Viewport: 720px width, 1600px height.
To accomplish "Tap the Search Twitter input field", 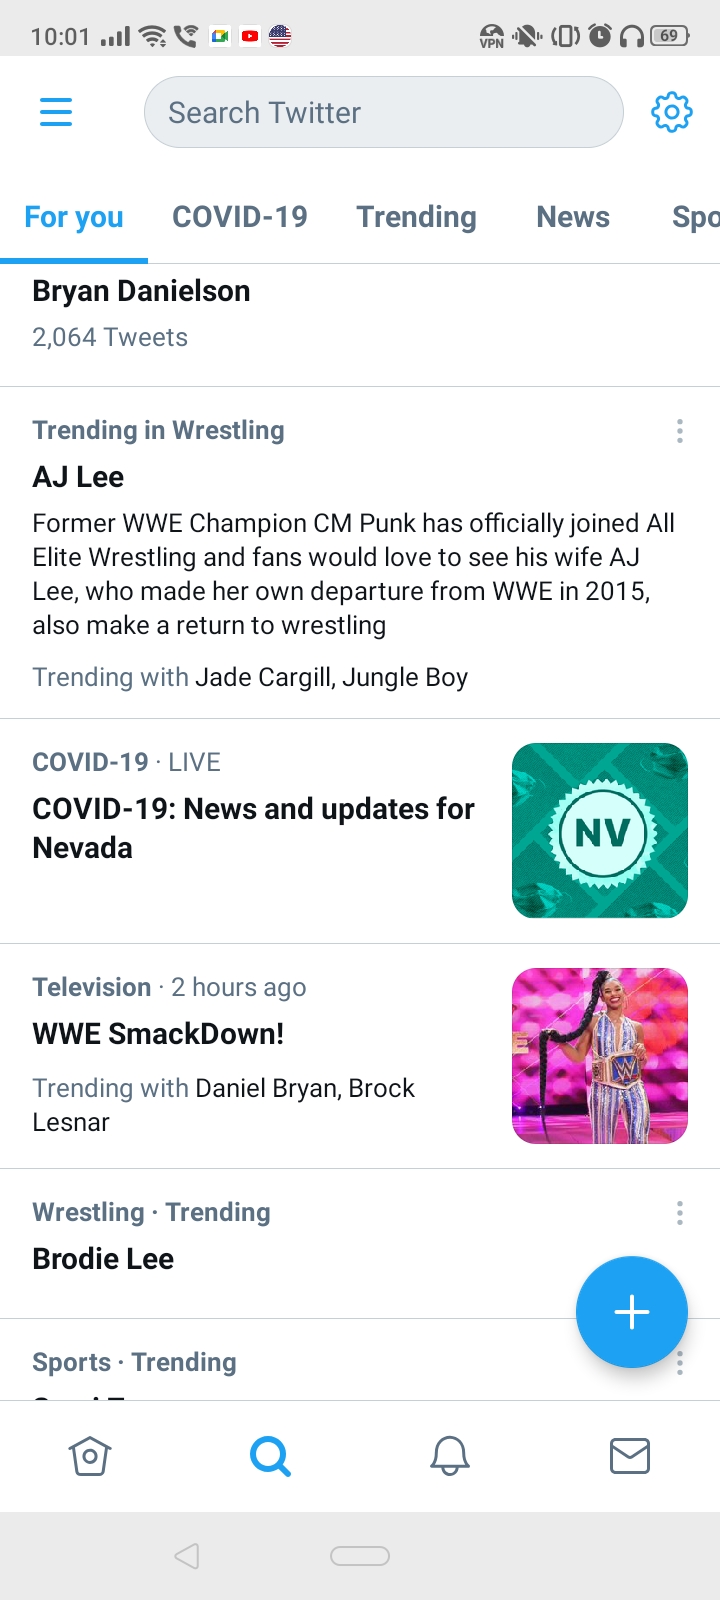I will 383,112.
